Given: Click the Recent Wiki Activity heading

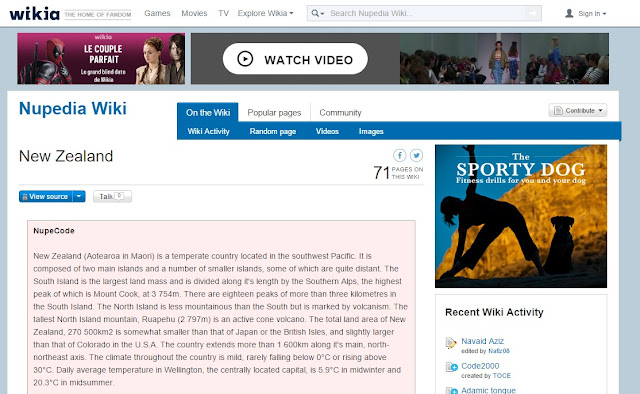Looking at the screenshot, I should point(494,312).
